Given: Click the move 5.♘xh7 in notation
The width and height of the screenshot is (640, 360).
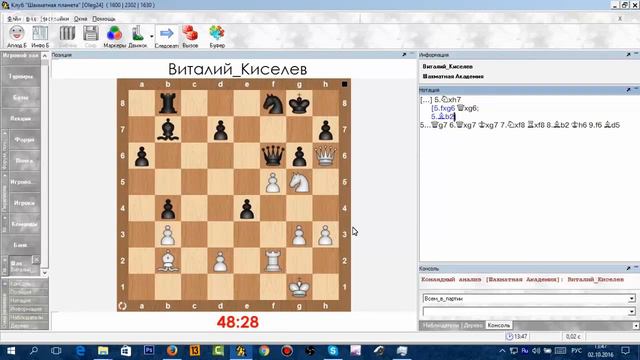Looking at the screenshot, I should point(448,100).
